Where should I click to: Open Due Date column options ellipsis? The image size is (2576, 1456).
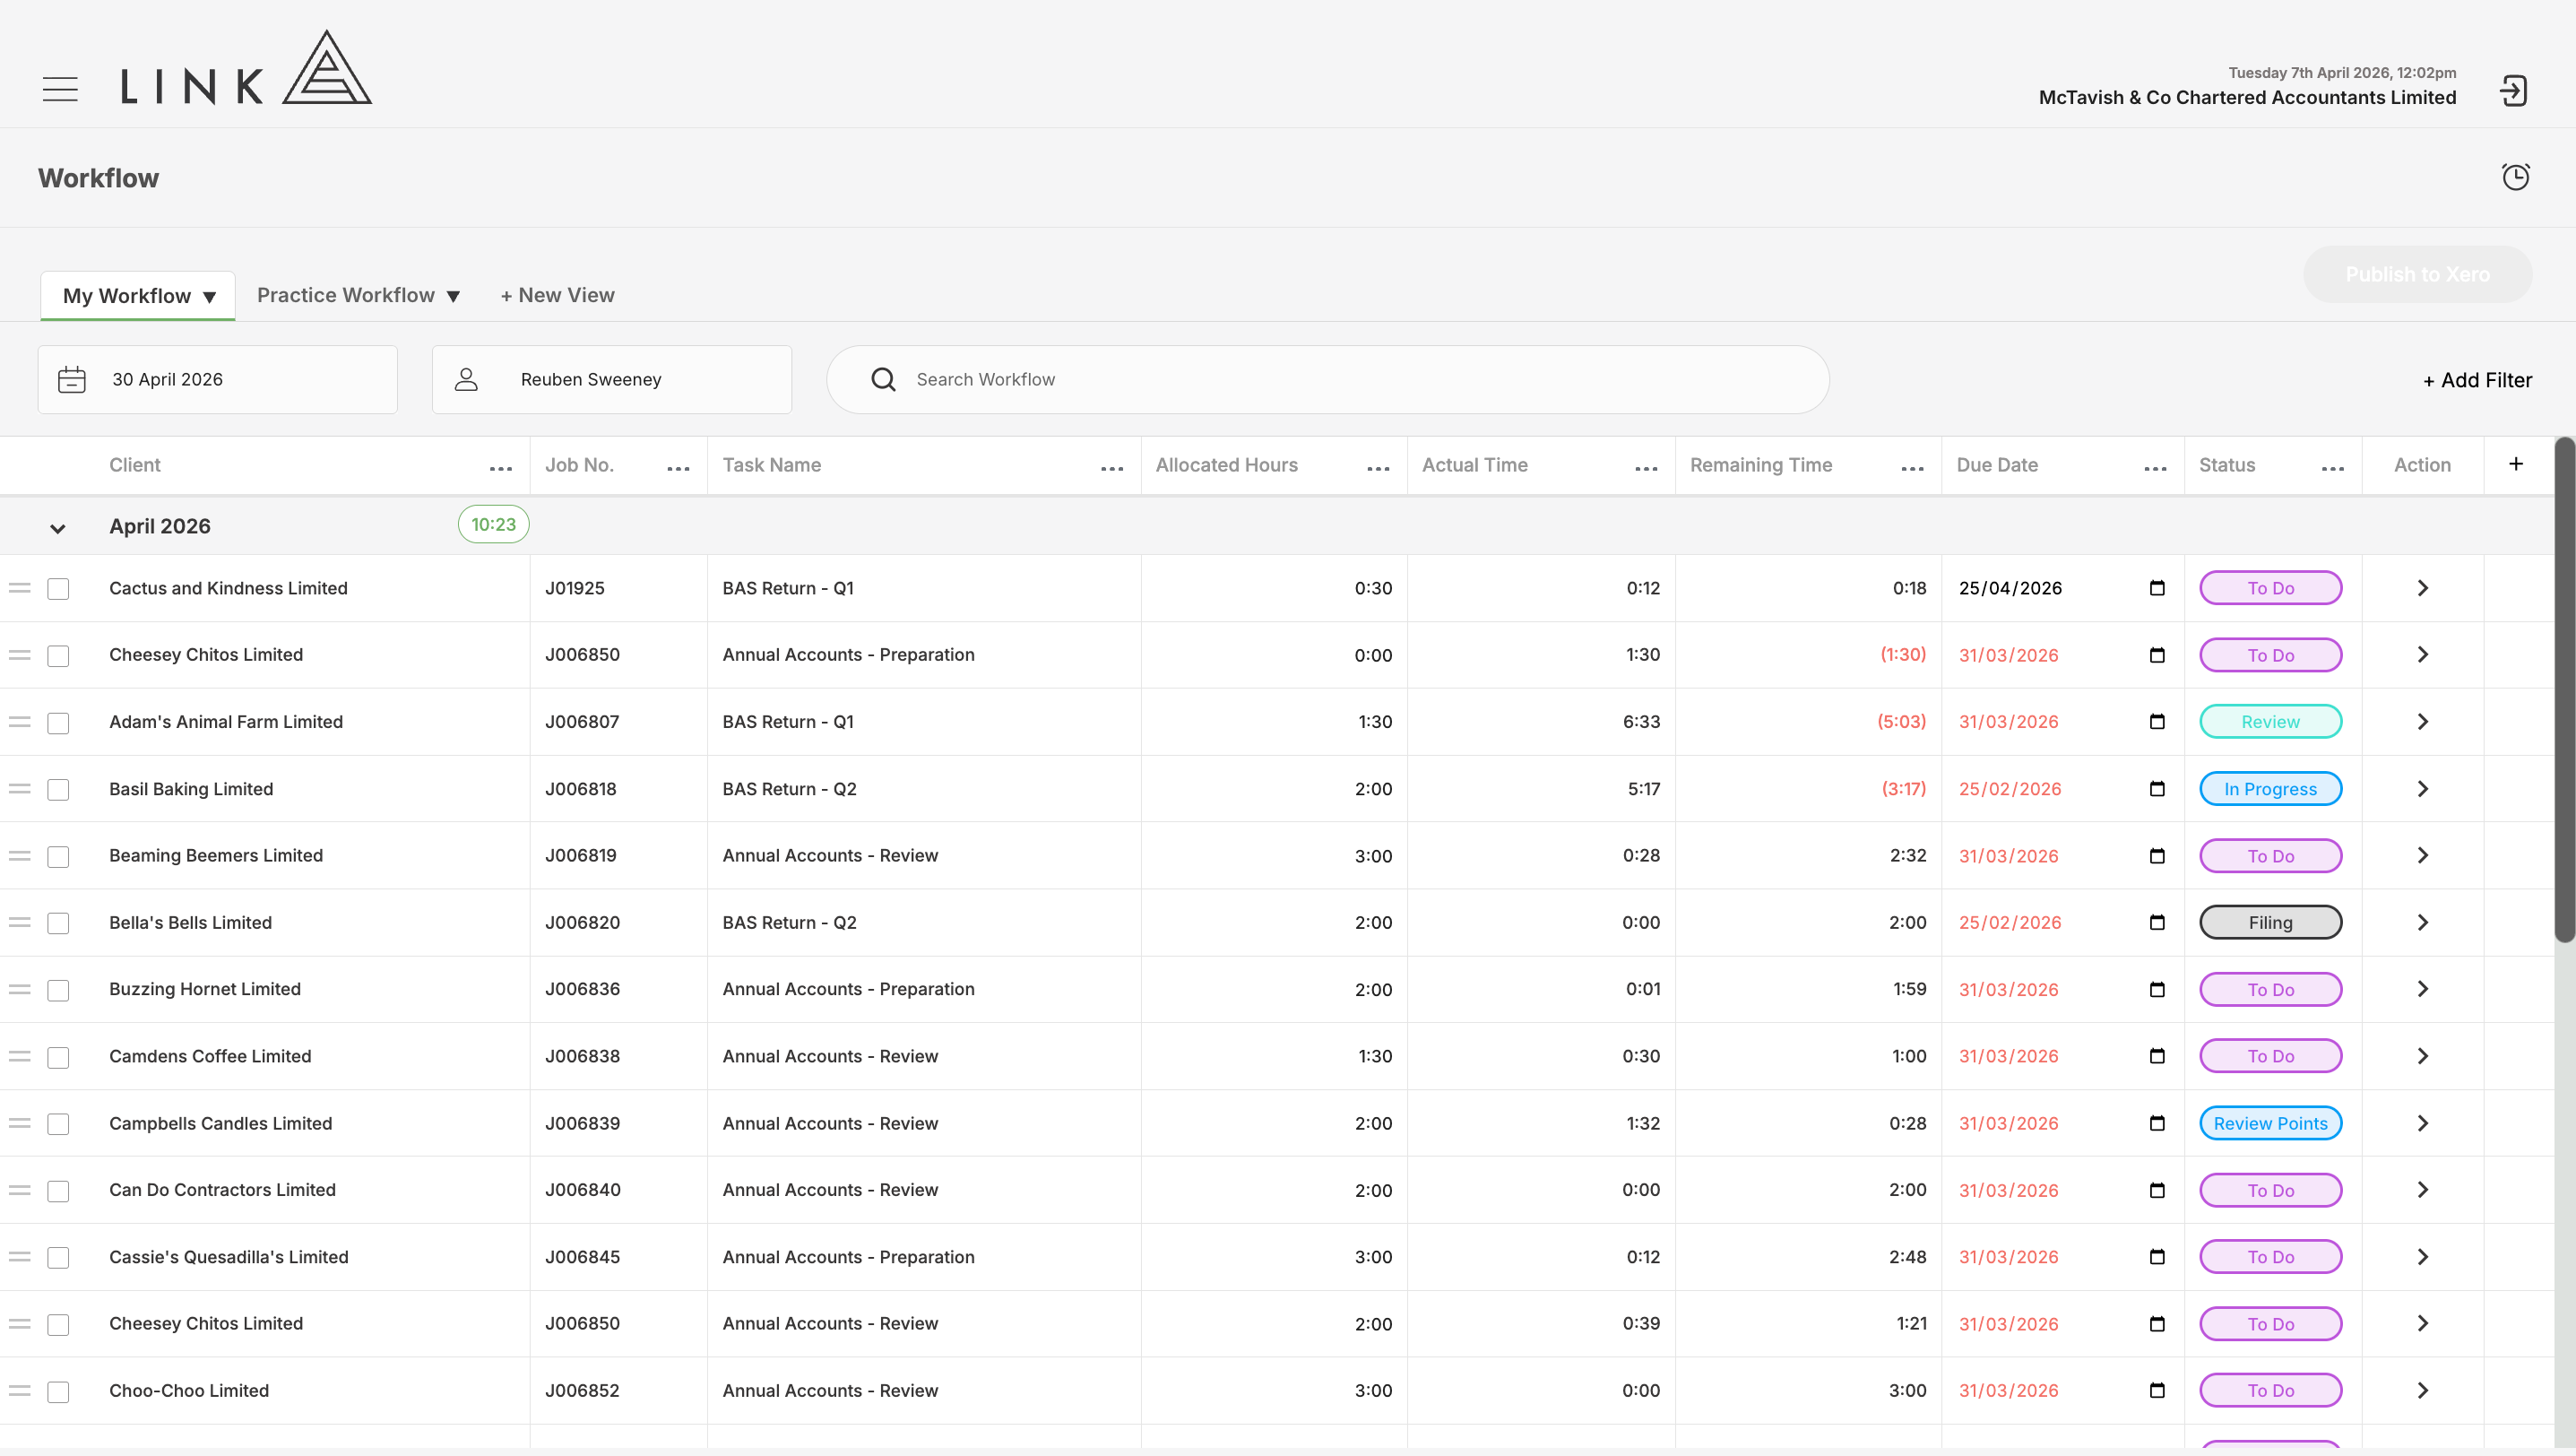(2155, 468)
